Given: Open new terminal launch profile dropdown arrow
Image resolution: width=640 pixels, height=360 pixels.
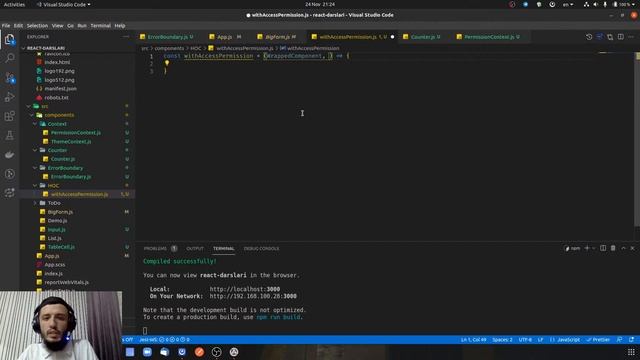Looking at the screenshot, I should coord(594,248).
